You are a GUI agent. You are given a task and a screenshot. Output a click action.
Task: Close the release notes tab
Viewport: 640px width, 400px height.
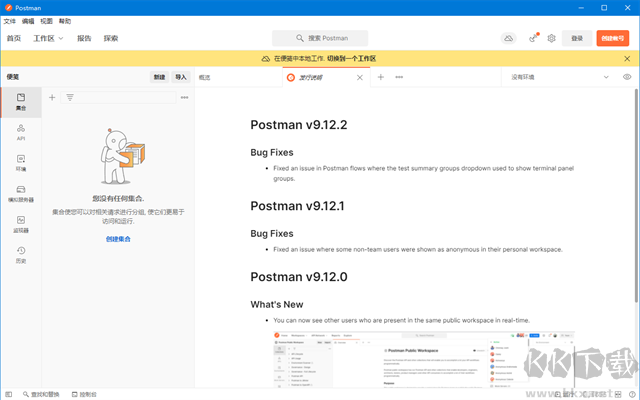click(x=360, y=78)
